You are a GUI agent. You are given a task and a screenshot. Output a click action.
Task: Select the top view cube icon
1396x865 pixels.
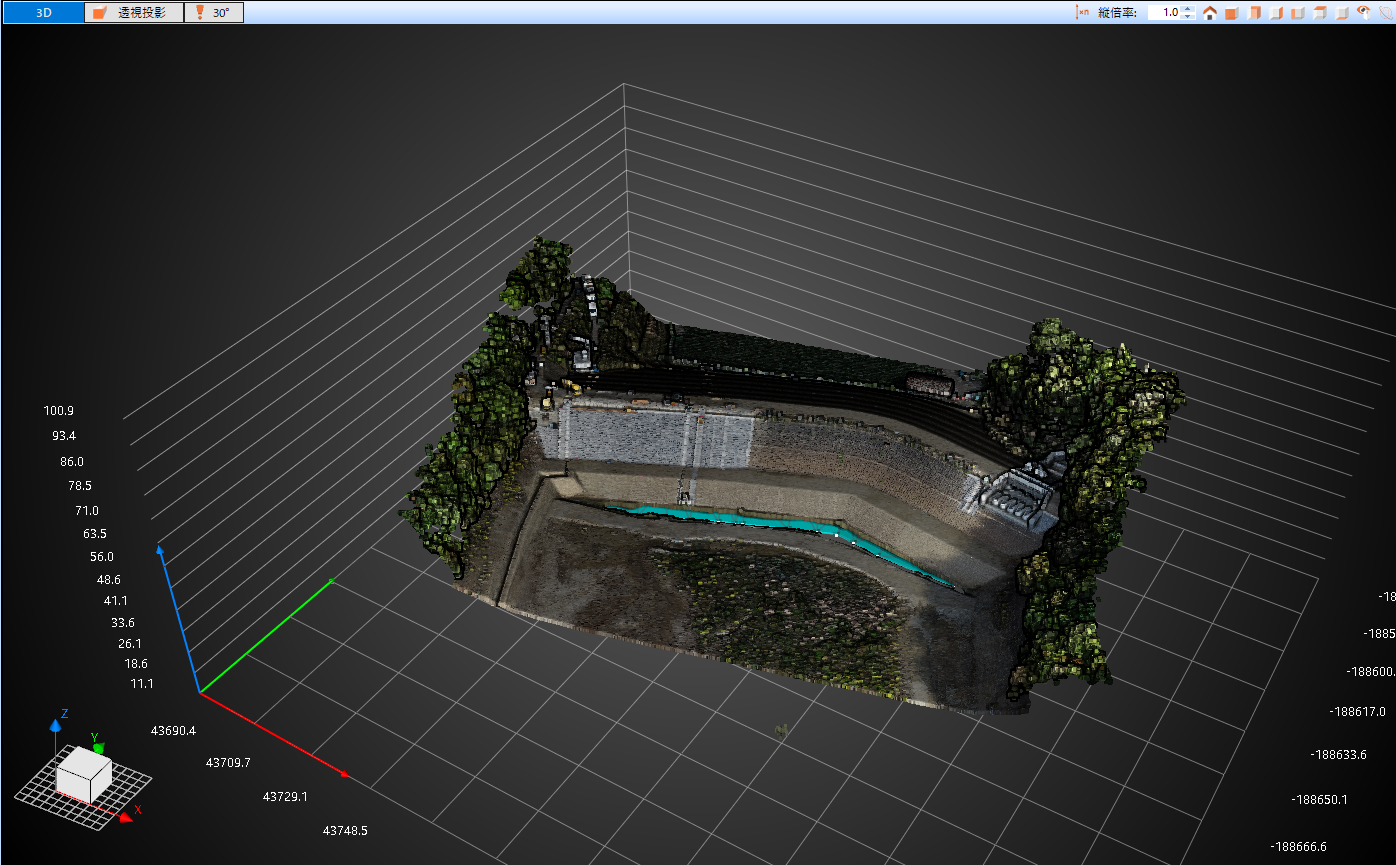(x=1320, y=13)
